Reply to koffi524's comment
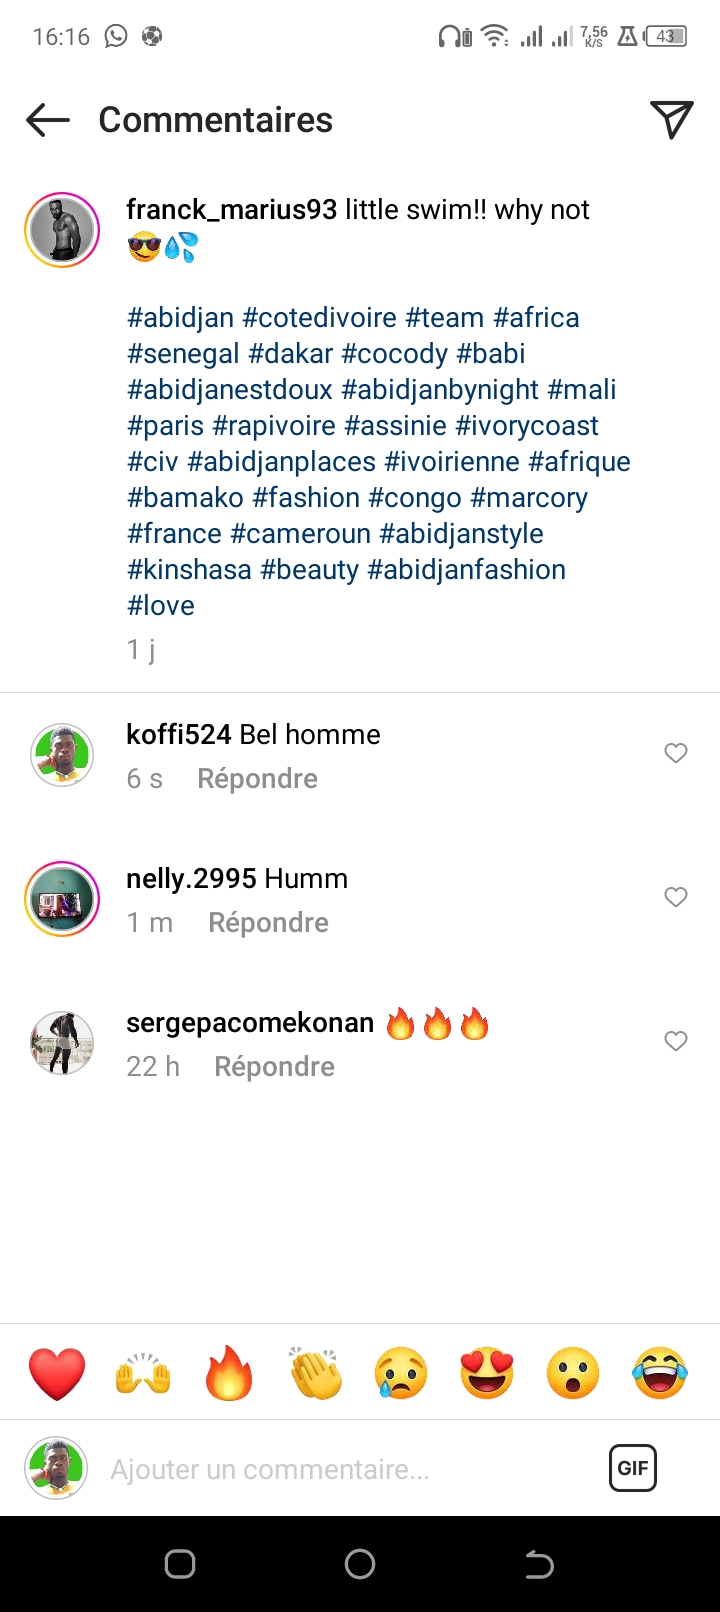Viewport: 720px width, 1612px height. pyautogui.click(x=257, y=779)
